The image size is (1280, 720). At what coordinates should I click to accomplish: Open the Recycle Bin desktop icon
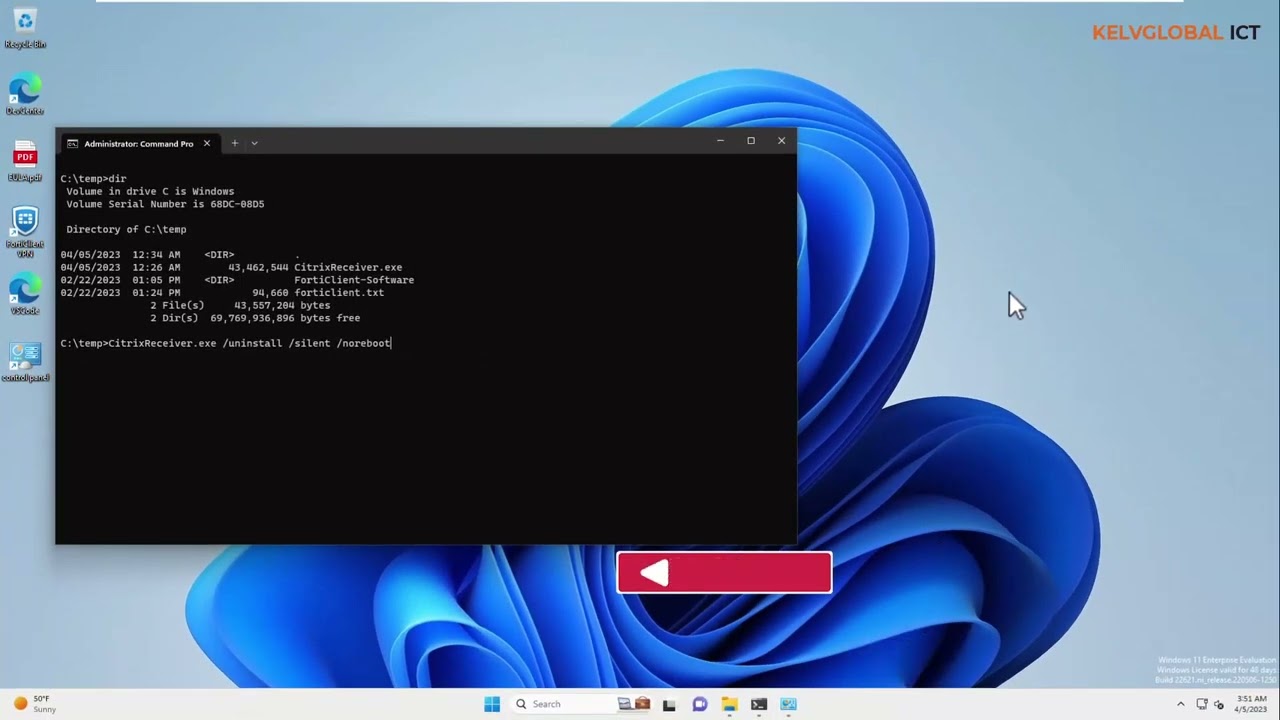tap(25, 28)
